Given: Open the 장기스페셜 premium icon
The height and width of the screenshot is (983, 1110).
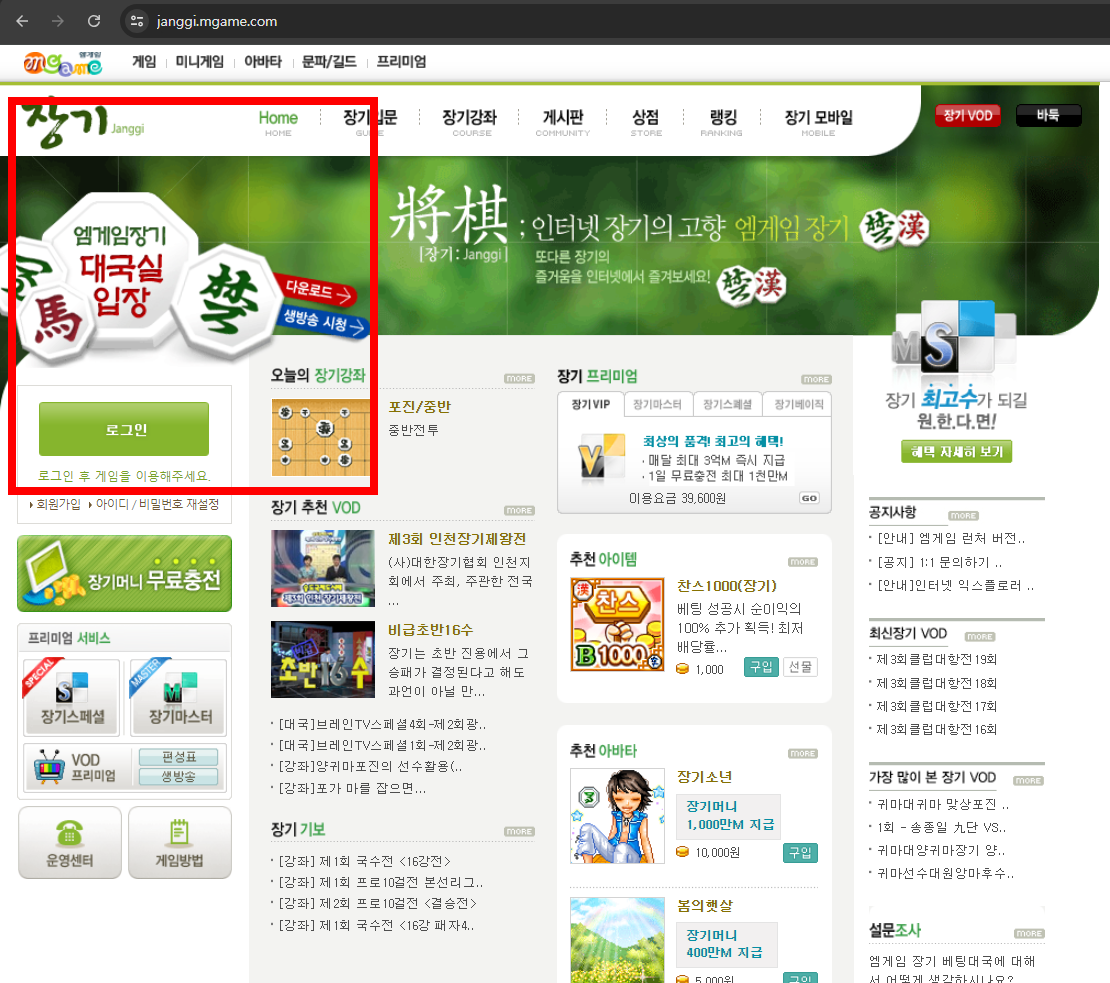Looking at the screenshot, I should [x=72, y=698].
